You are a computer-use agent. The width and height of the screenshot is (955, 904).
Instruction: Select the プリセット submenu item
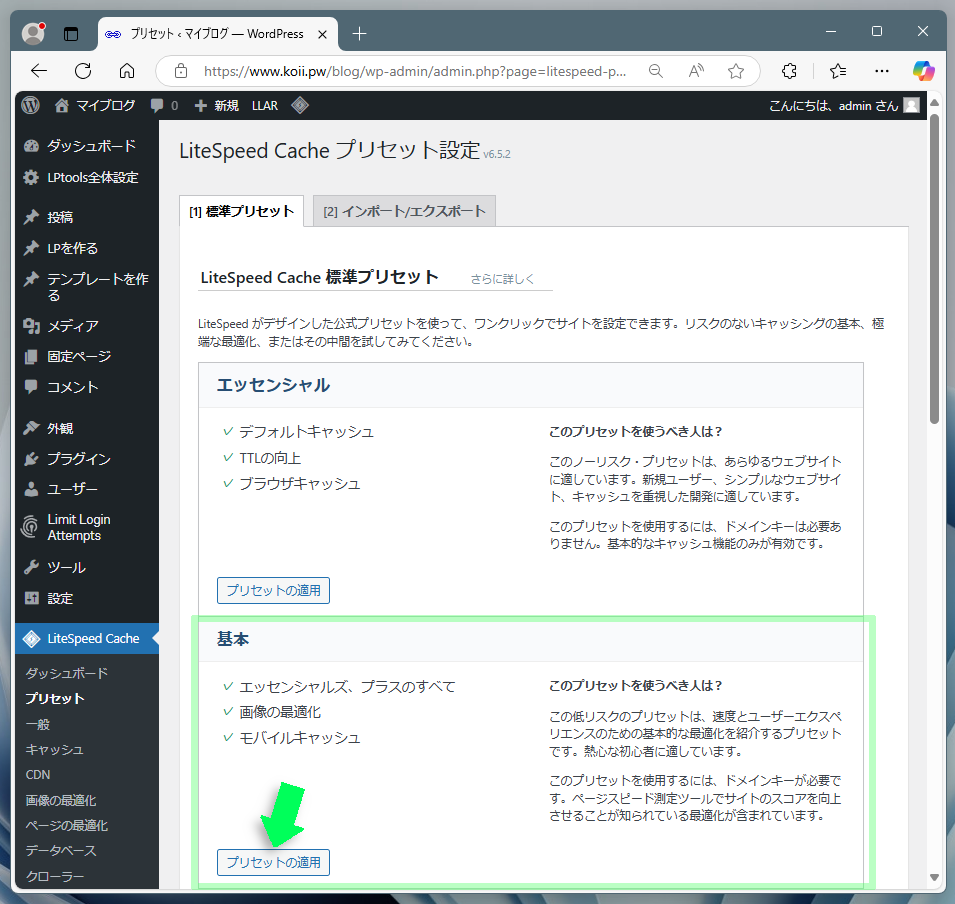pyautogui.click(x=55, y=699)
